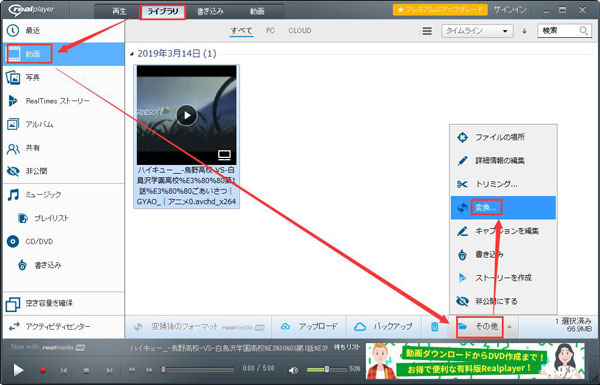Image resolution: width=600 pixels, height=385 pixels.
Task: Play the video thumbnail's play overlay
Action: click(x=187, y=115)
